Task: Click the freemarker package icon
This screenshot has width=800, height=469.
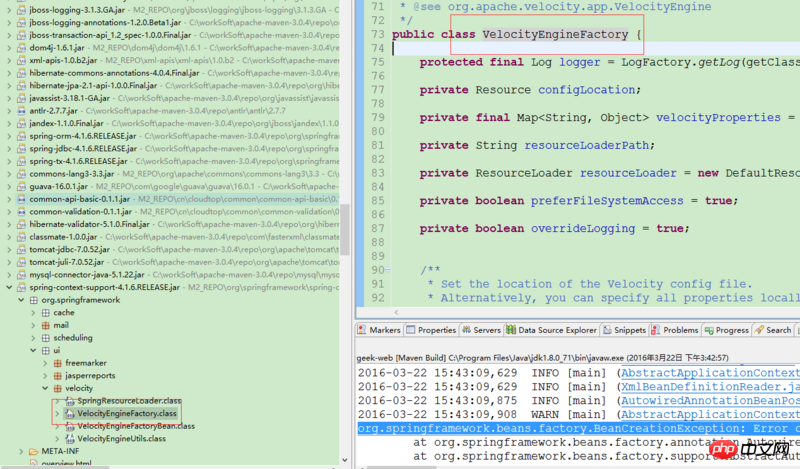Action: click(x=58, y=363)
